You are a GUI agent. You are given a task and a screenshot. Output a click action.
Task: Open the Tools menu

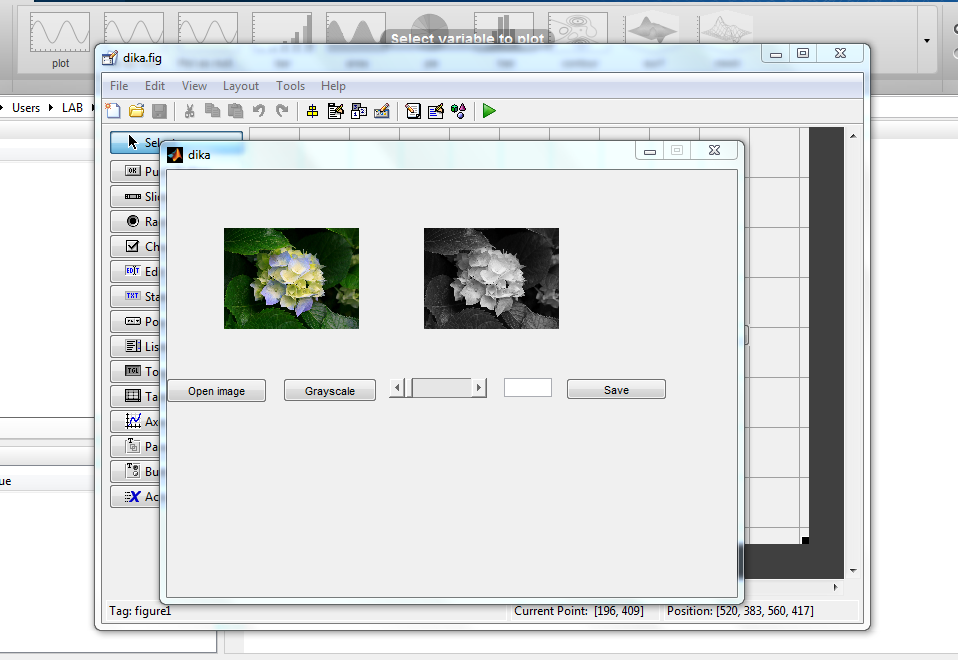click(x=290, y=86)
